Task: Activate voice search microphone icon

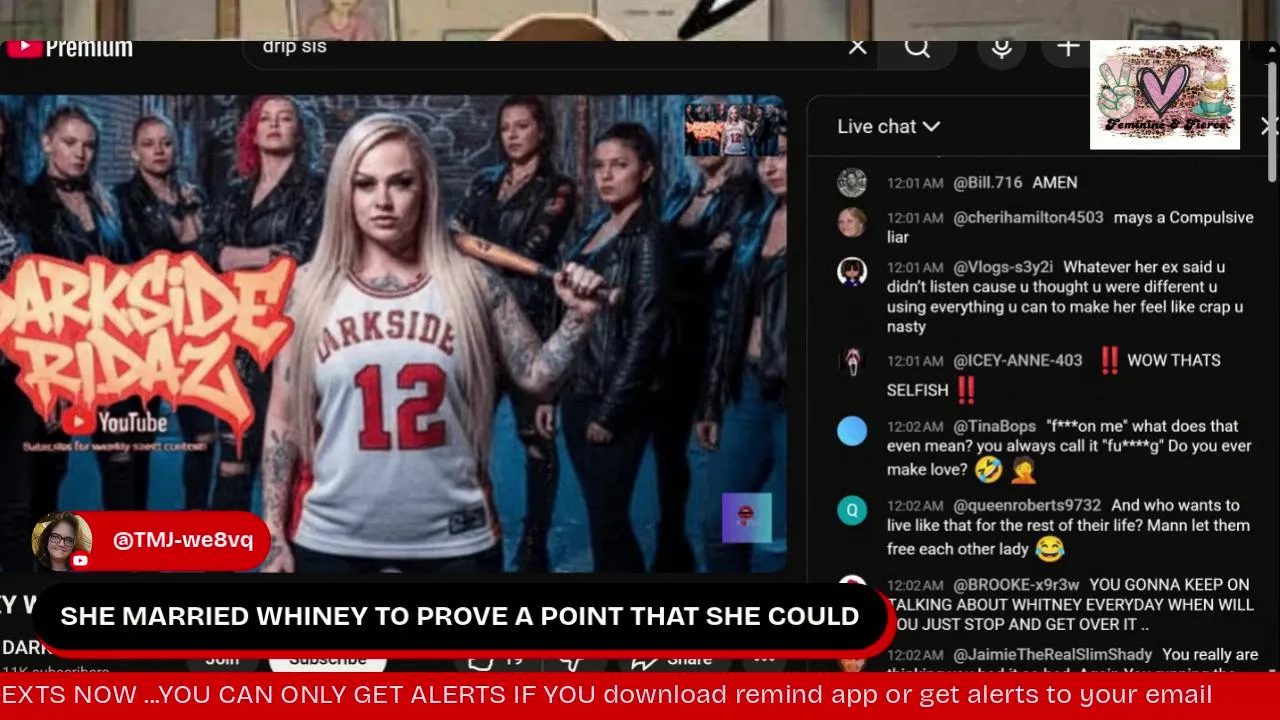Action: pyautogui.click(x=1002, y=48)
